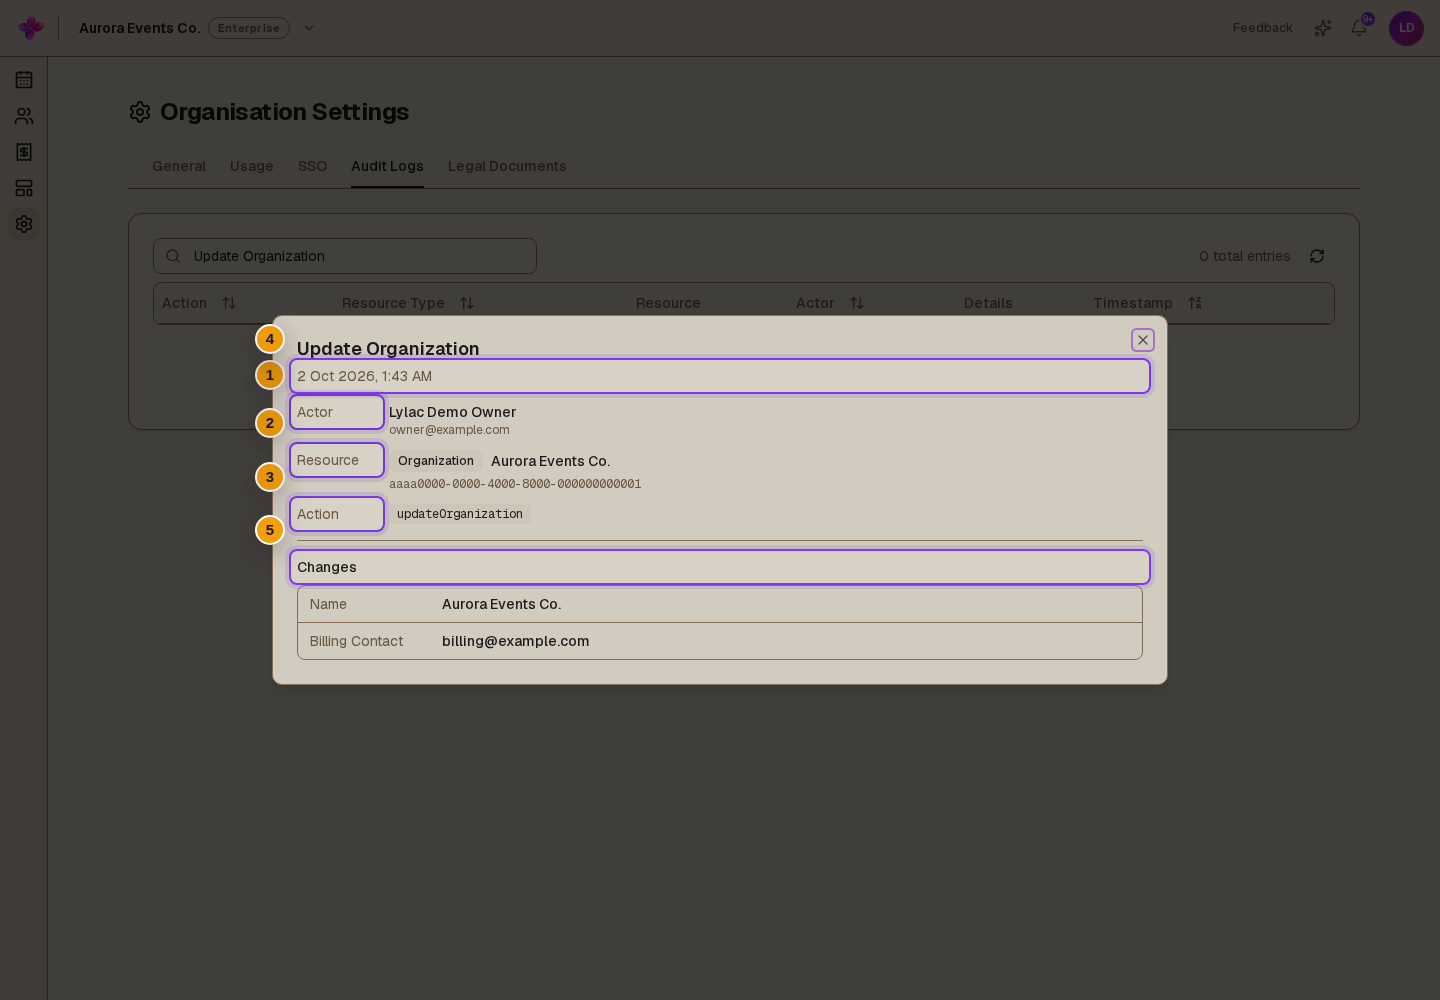Open the organization switcher chevron

[309, 28]
